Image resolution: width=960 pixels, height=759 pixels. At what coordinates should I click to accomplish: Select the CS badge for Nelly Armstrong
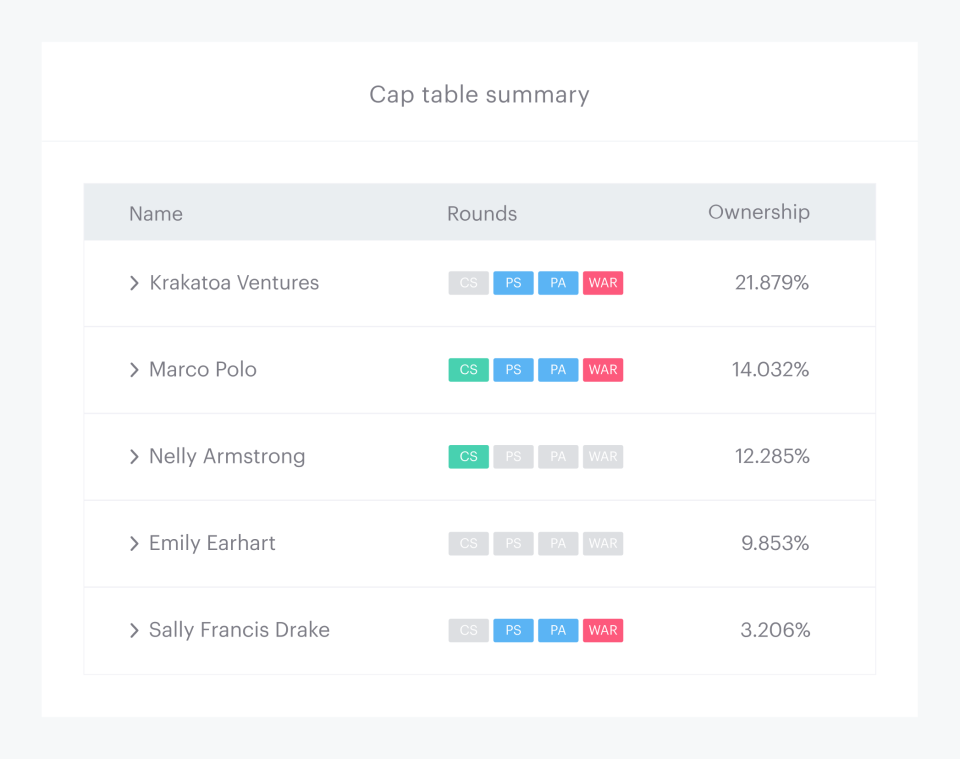[468, 456]
